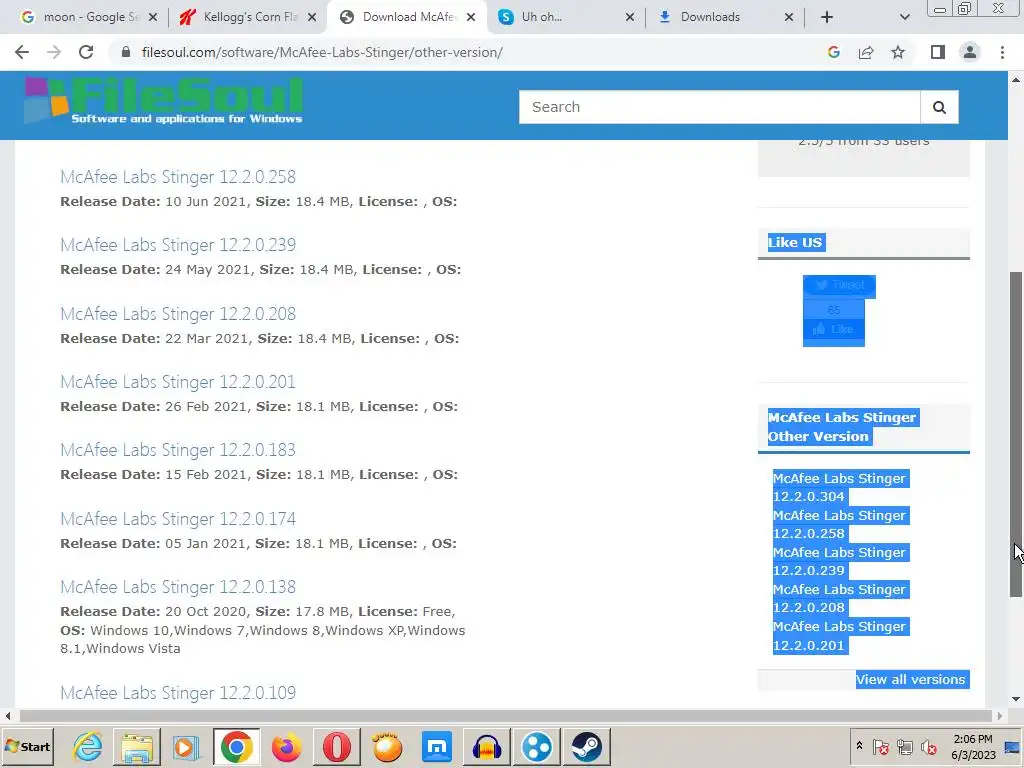Click the Action Center flag tray icon
Image resolution: width=1024 pixels, height=768 pixels.
click(880, 746)
